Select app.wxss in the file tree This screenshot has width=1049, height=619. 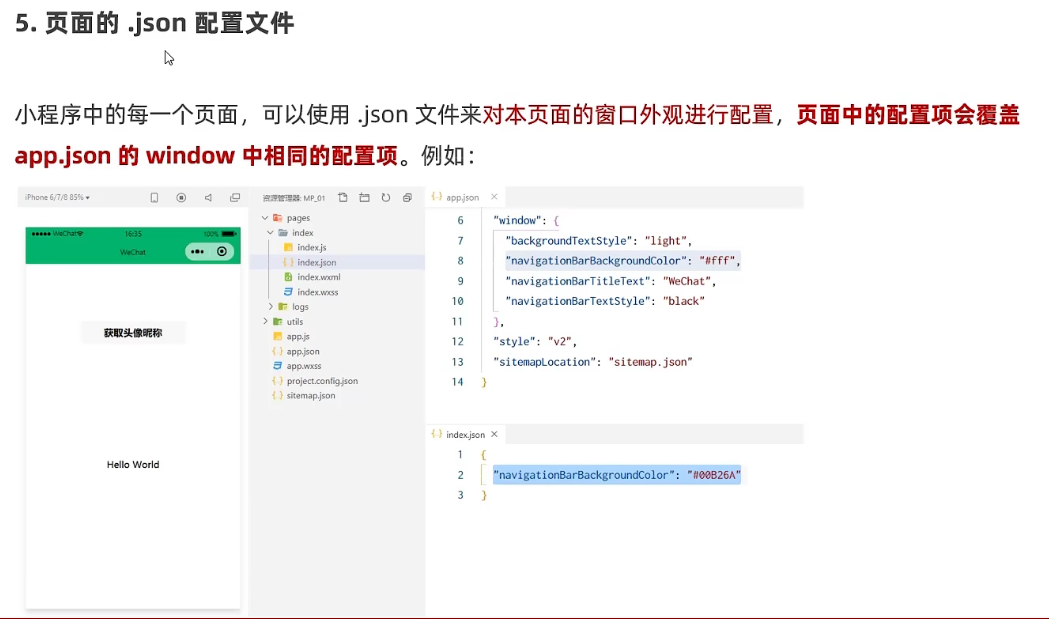point(304,366)
